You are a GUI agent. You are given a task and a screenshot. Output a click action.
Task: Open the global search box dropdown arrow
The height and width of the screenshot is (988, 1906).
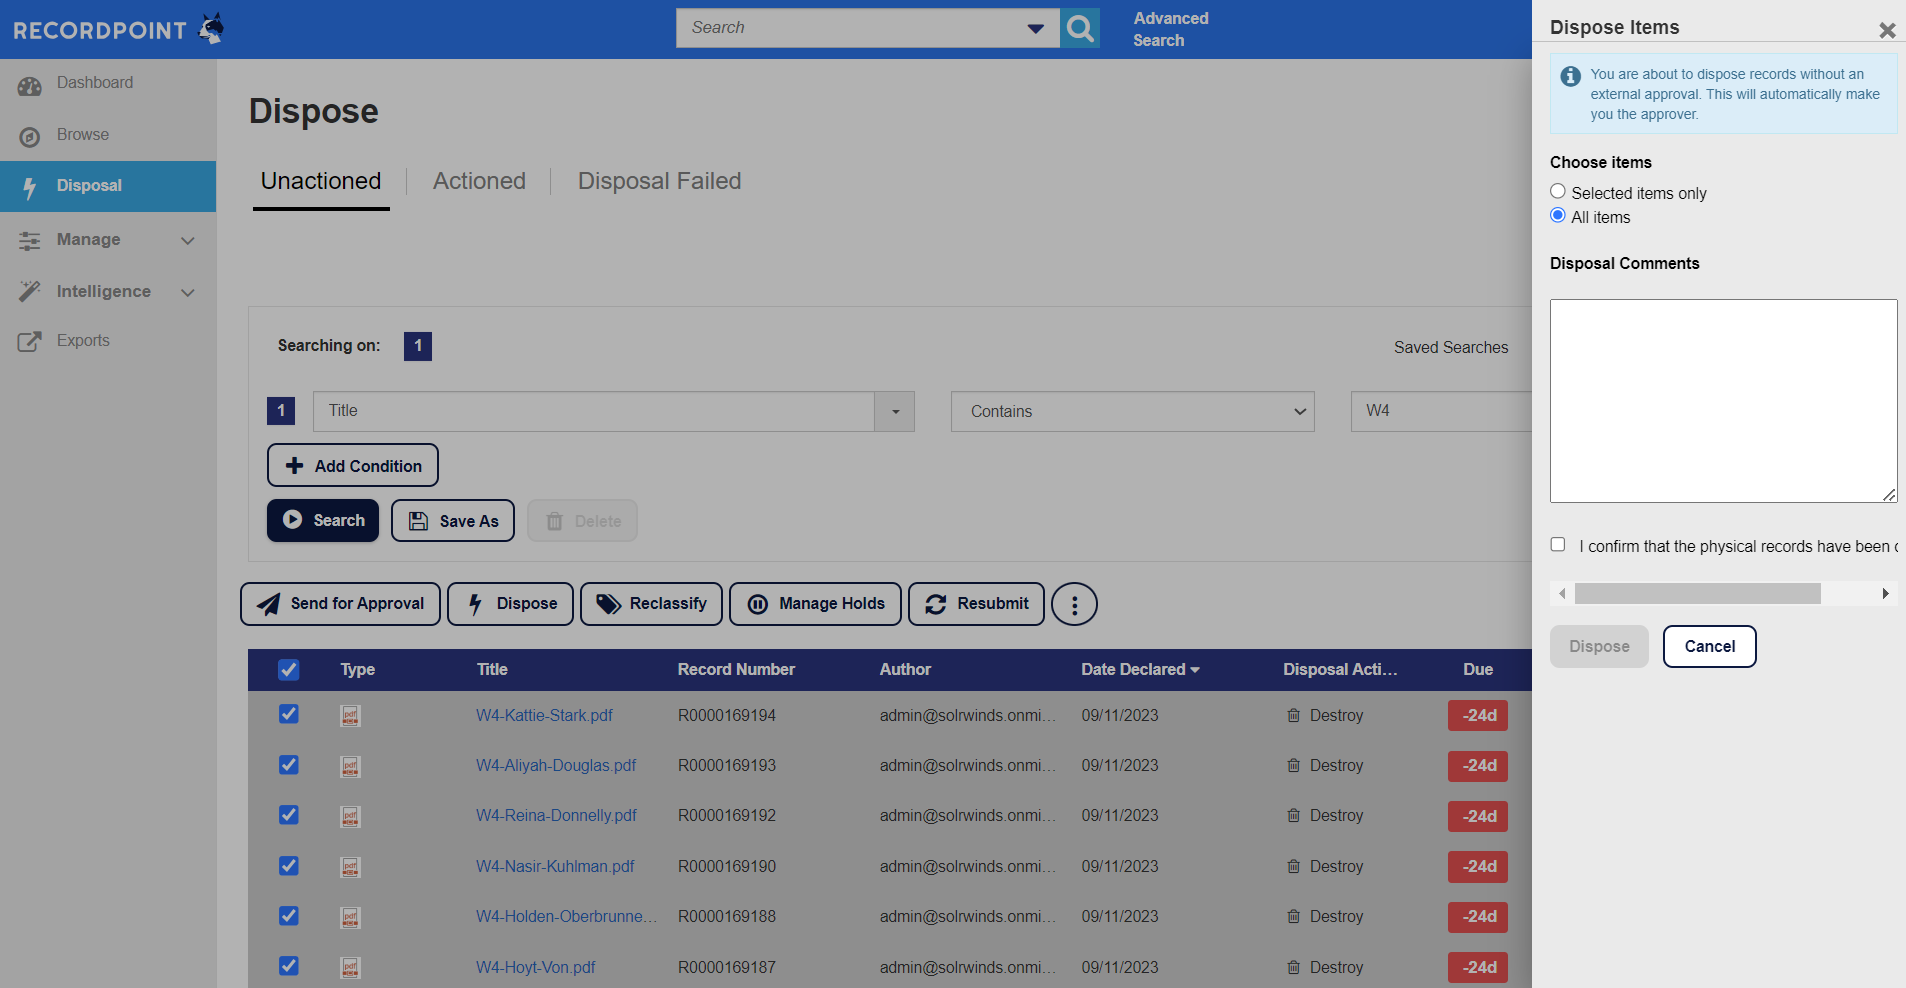[x=1036, y=28]
